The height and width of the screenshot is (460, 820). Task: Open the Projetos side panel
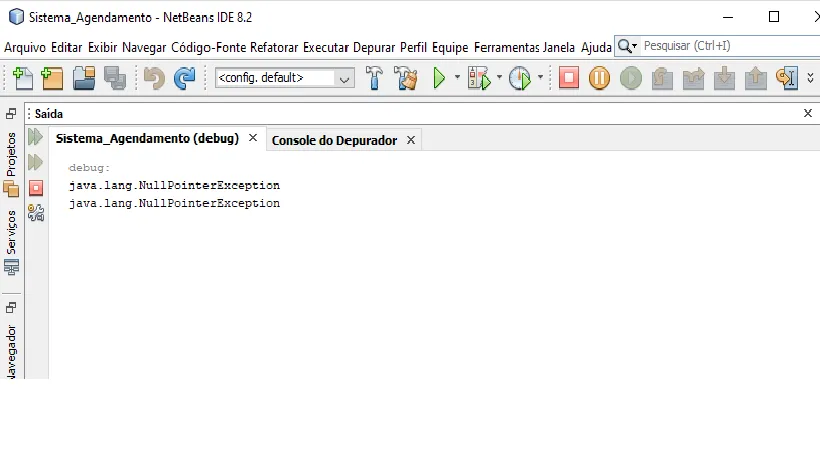(x=11, y=164)
